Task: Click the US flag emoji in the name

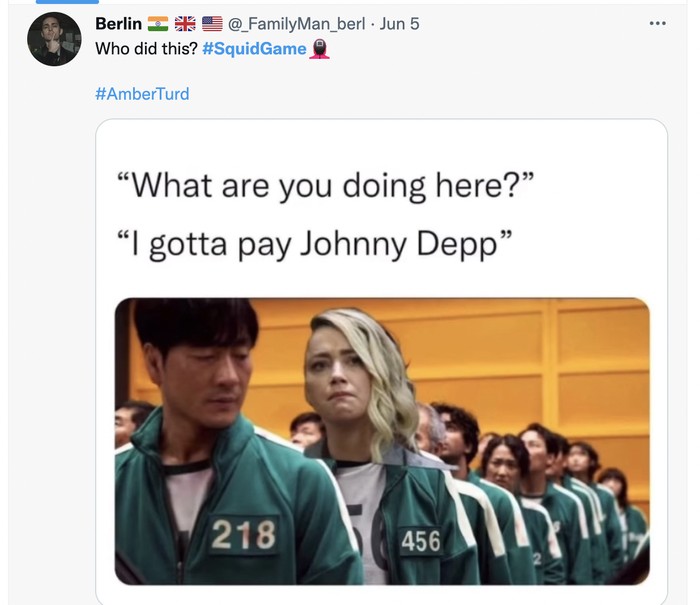Action: click(212, 23)
